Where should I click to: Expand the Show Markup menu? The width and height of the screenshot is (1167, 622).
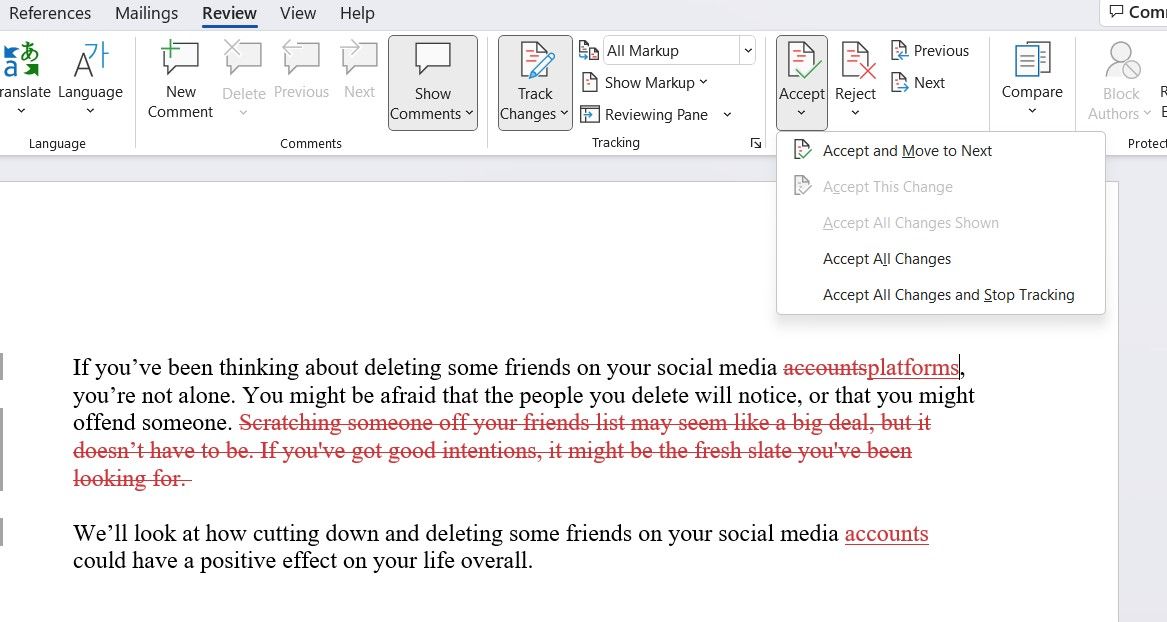(645, 83)
